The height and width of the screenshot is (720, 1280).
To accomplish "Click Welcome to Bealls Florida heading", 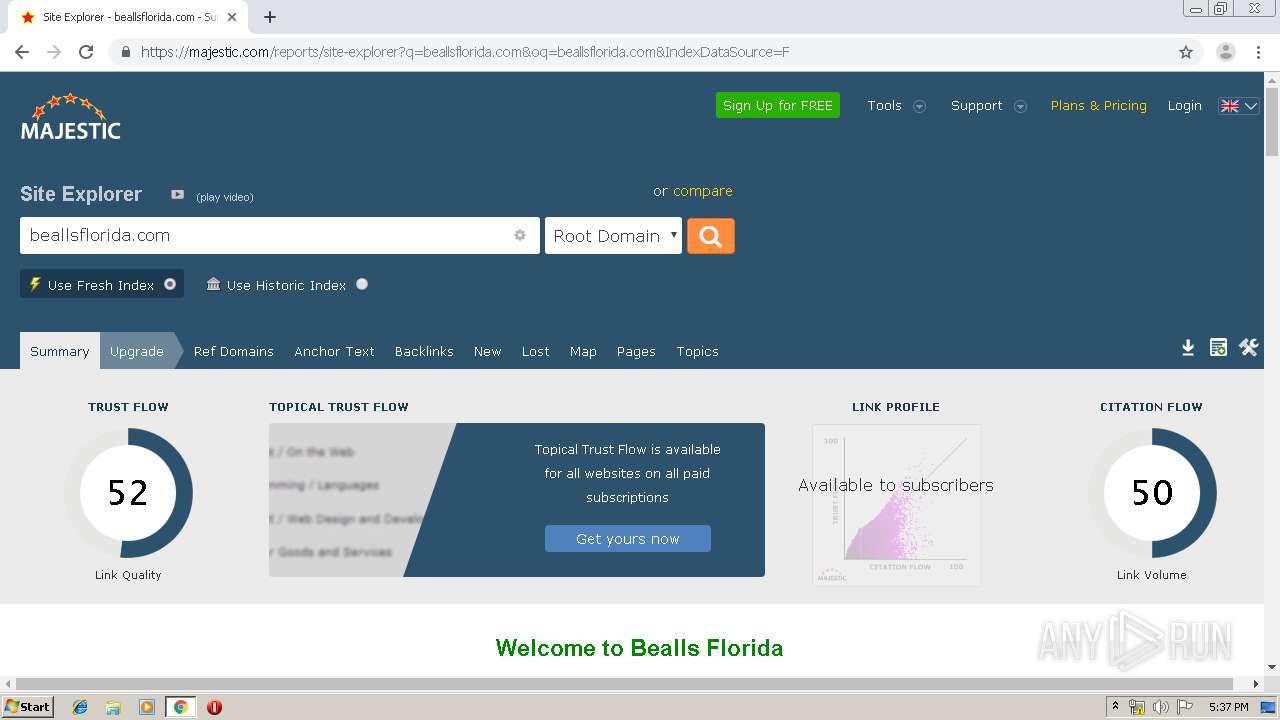I will [x=639, y=648].
